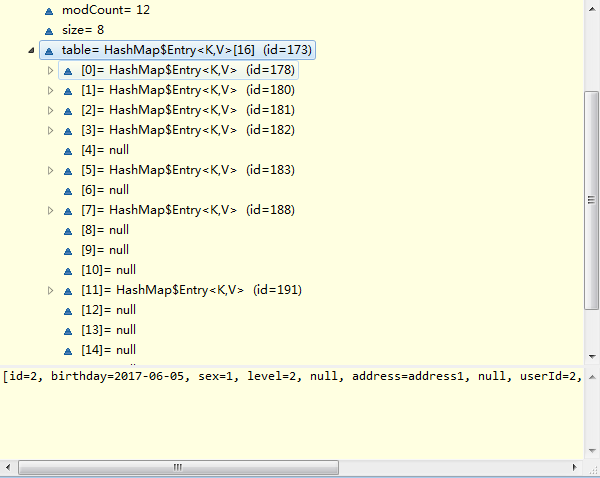The height and width of the screenshot is (478, 600).
Task: Select the [3]= HashMap$Entry (id=182) row
Action: (188, 130)
